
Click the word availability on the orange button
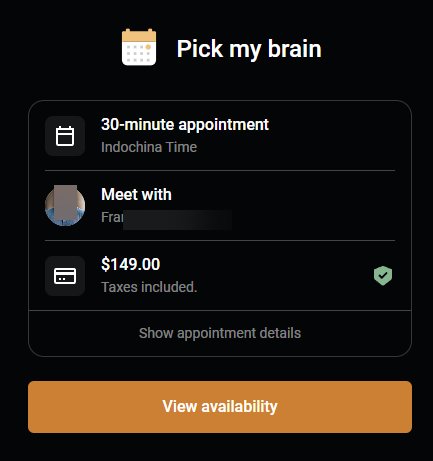(x=239, y=407)
